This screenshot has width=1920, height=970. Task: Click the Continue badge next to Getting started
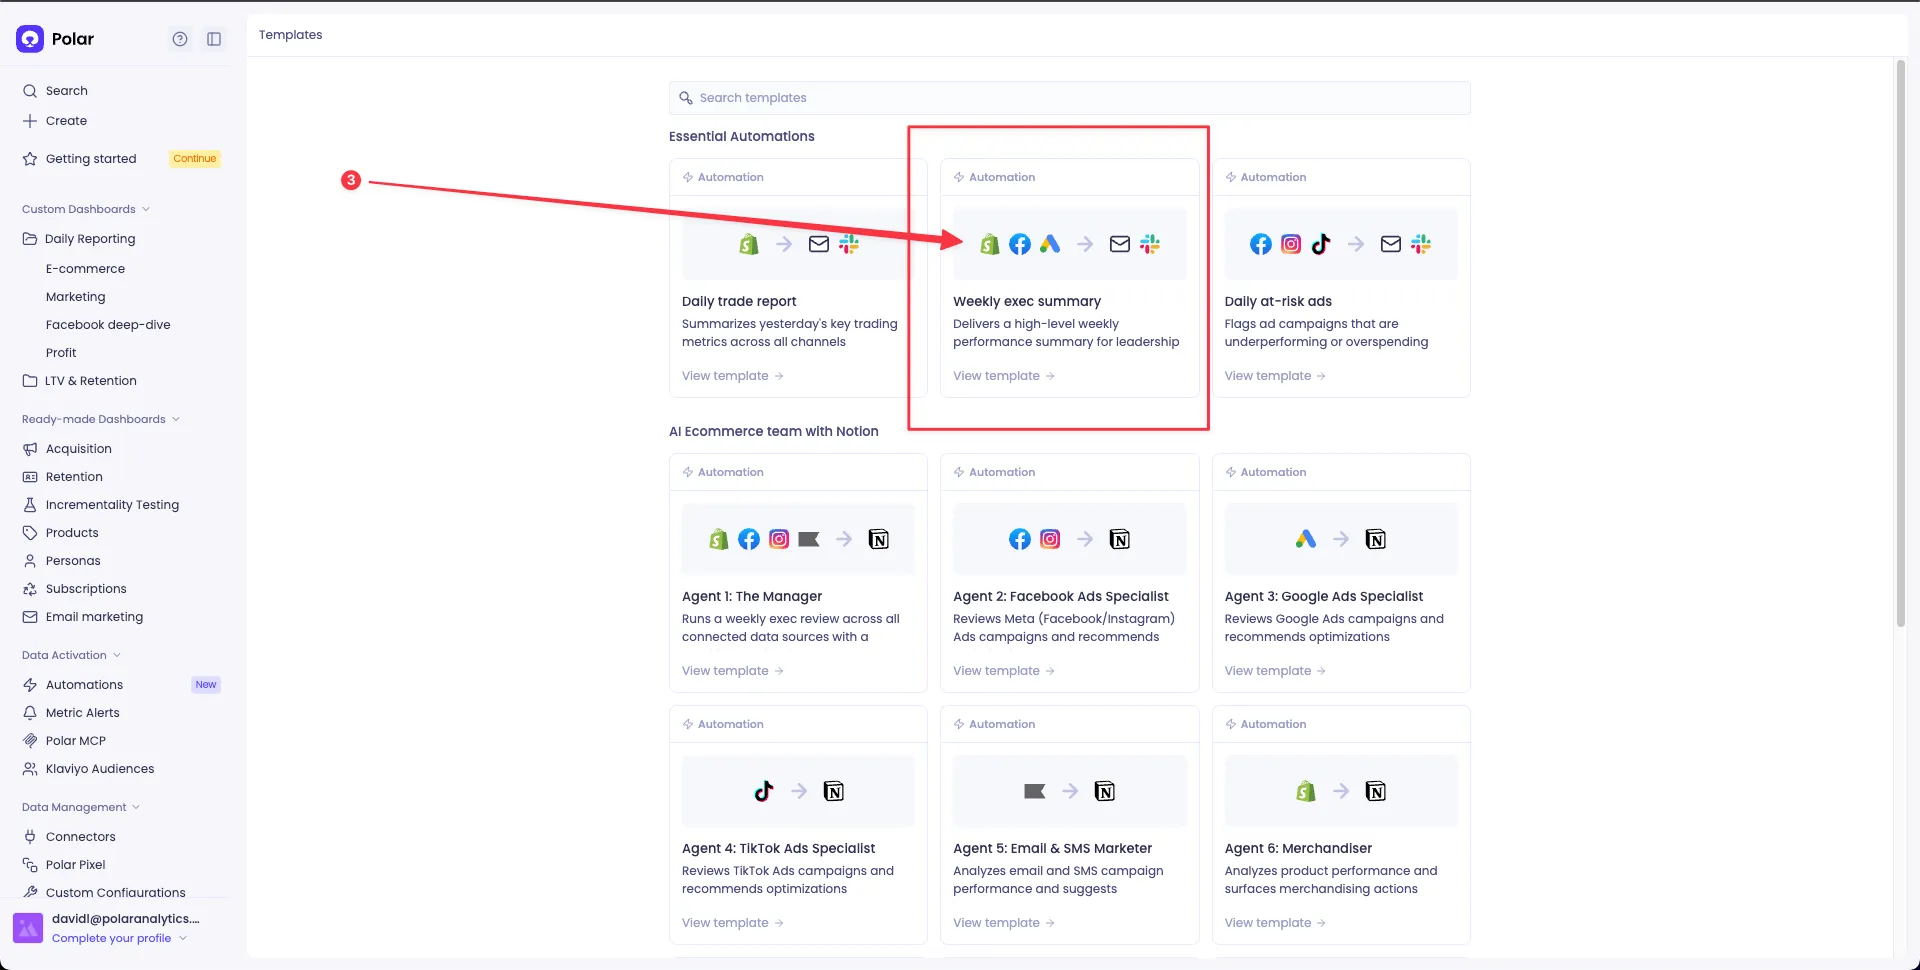pyautogui.click(x=195, y=158)
